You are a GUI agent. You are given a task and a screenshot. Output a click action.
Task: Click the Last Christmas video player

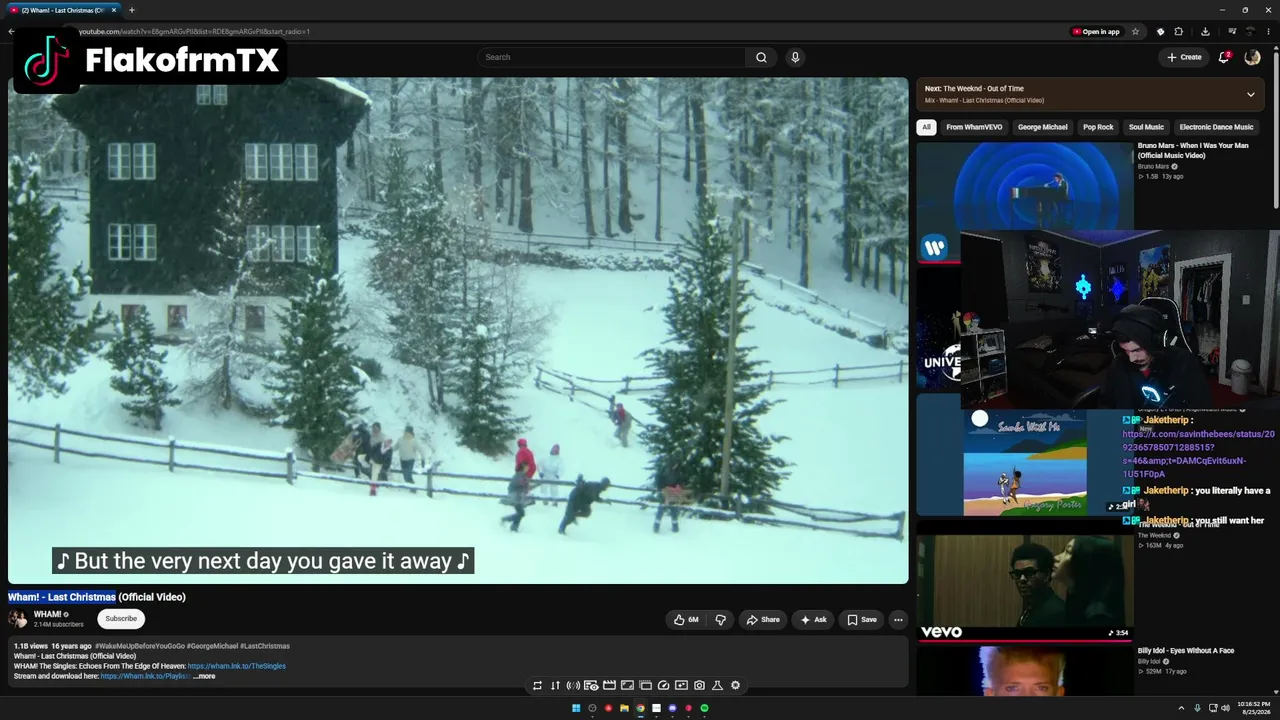(x=458, y=330)
